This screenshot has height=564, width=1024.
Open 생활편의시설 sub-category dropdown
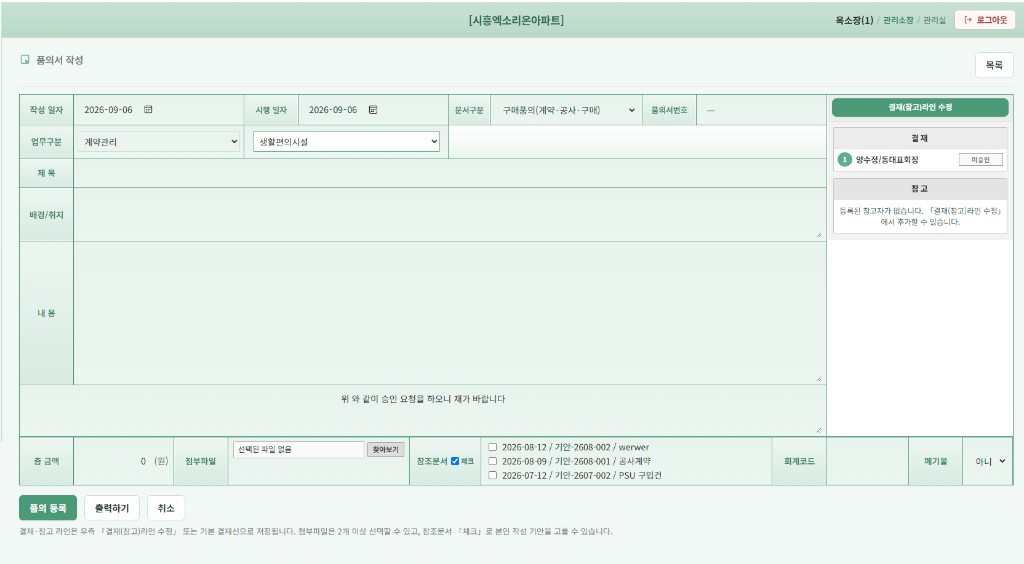(x=346, y=142)
